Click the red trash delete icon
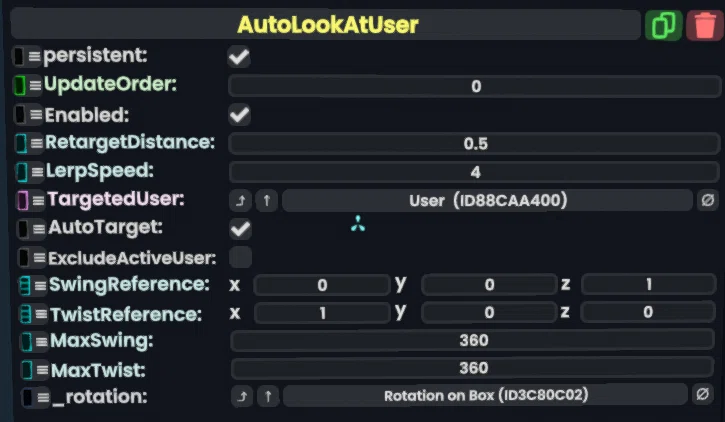 [705, 25]
